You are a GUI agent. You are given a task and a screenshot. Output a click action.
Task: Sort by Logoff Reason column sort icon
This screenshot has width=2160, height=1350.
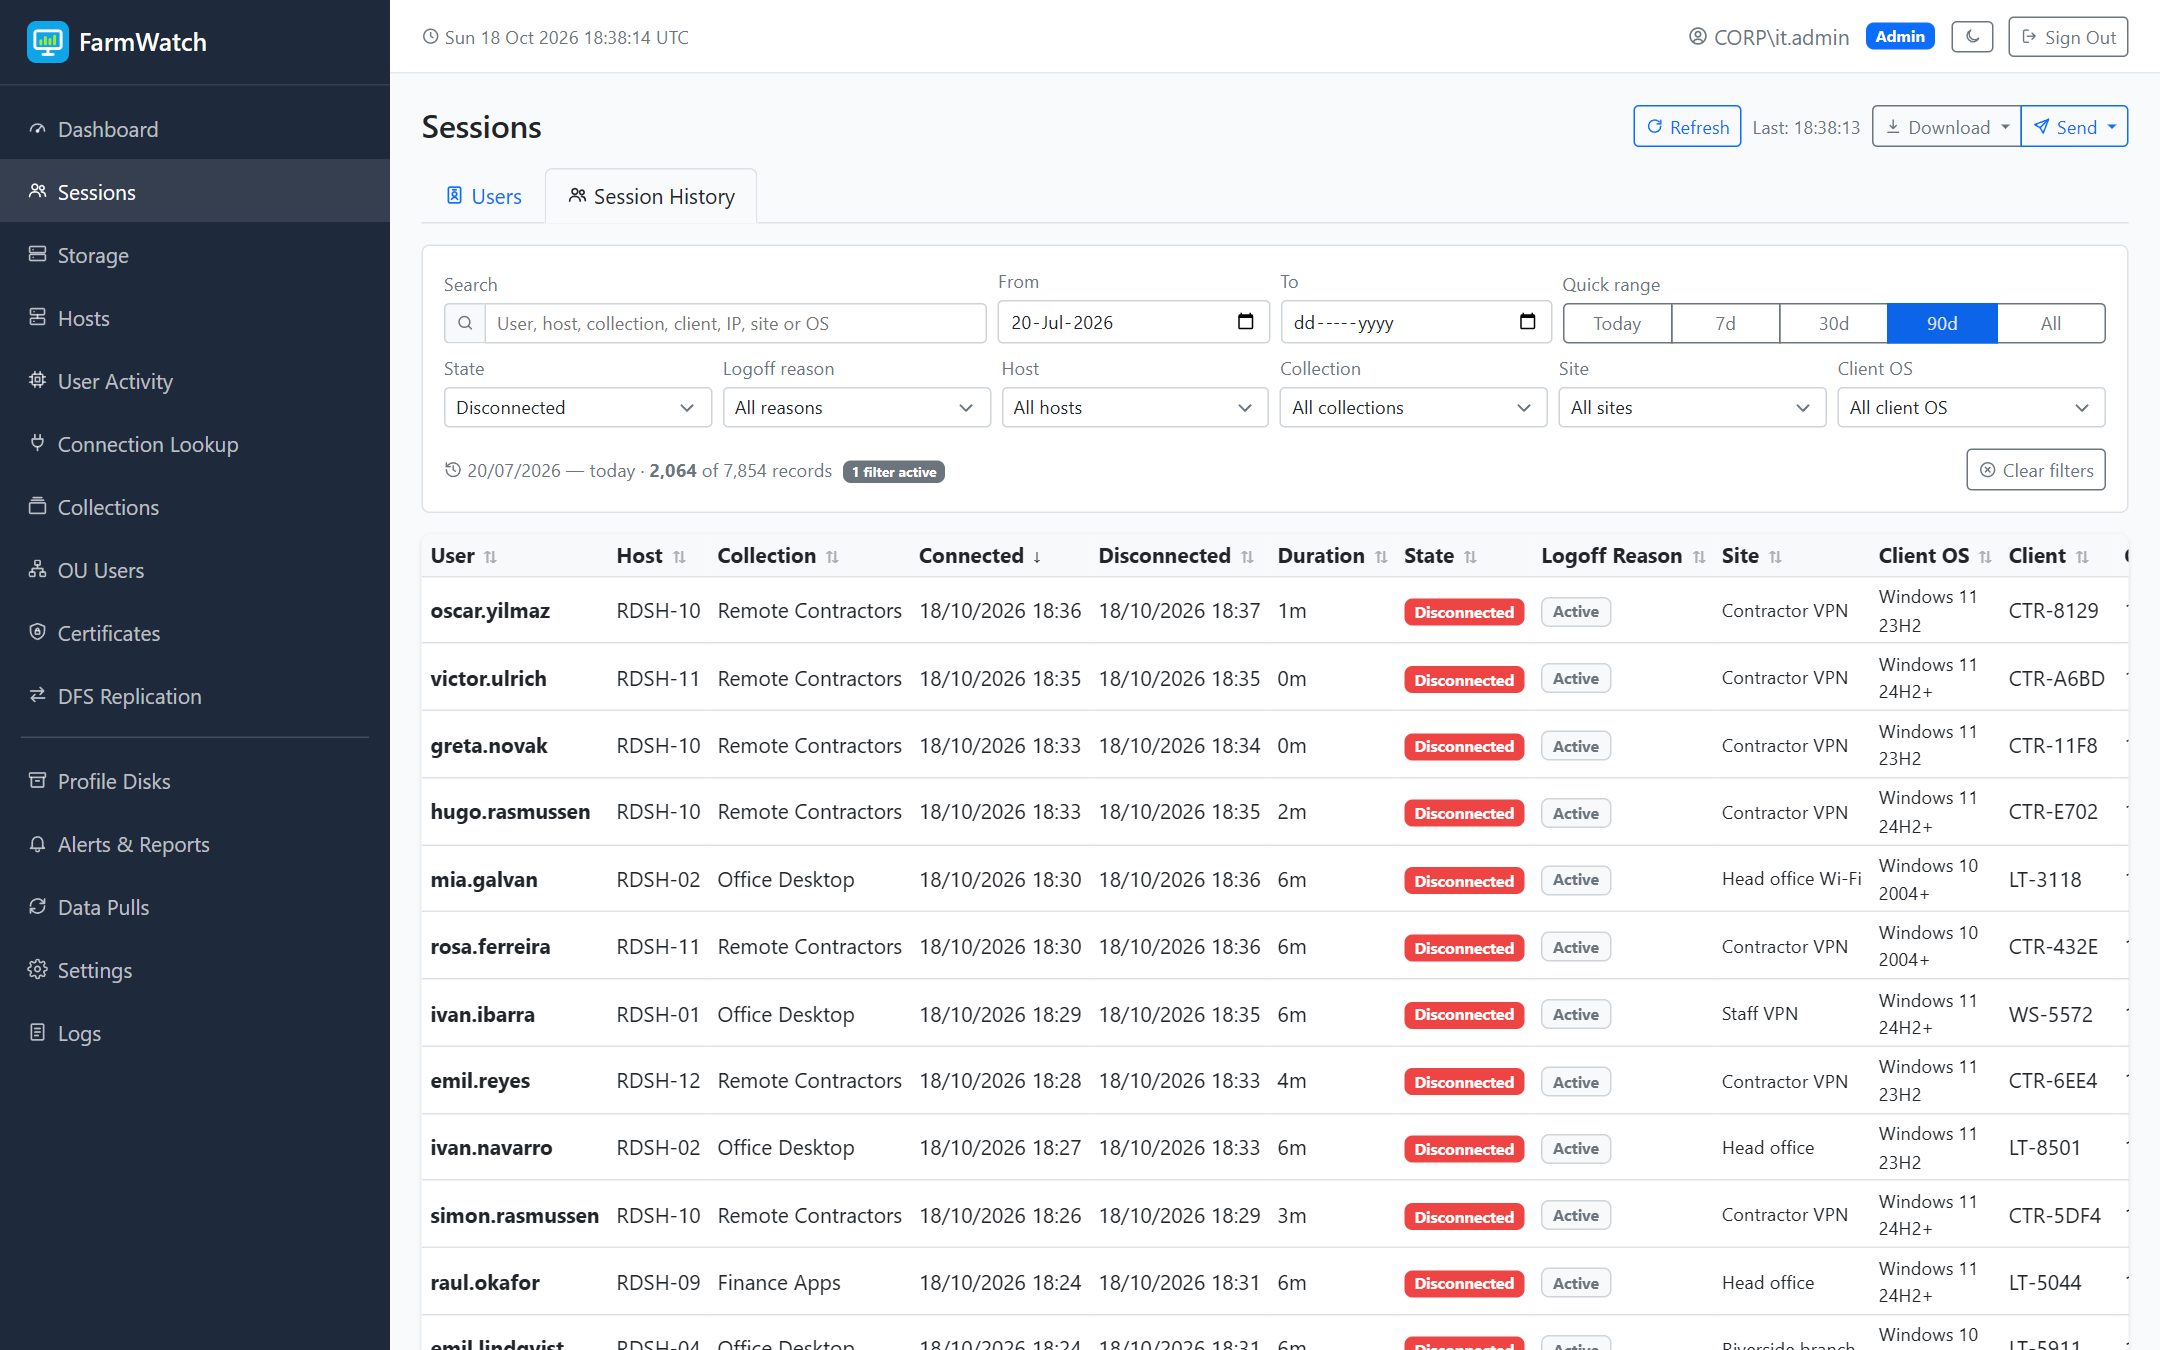coord(1699,557)
